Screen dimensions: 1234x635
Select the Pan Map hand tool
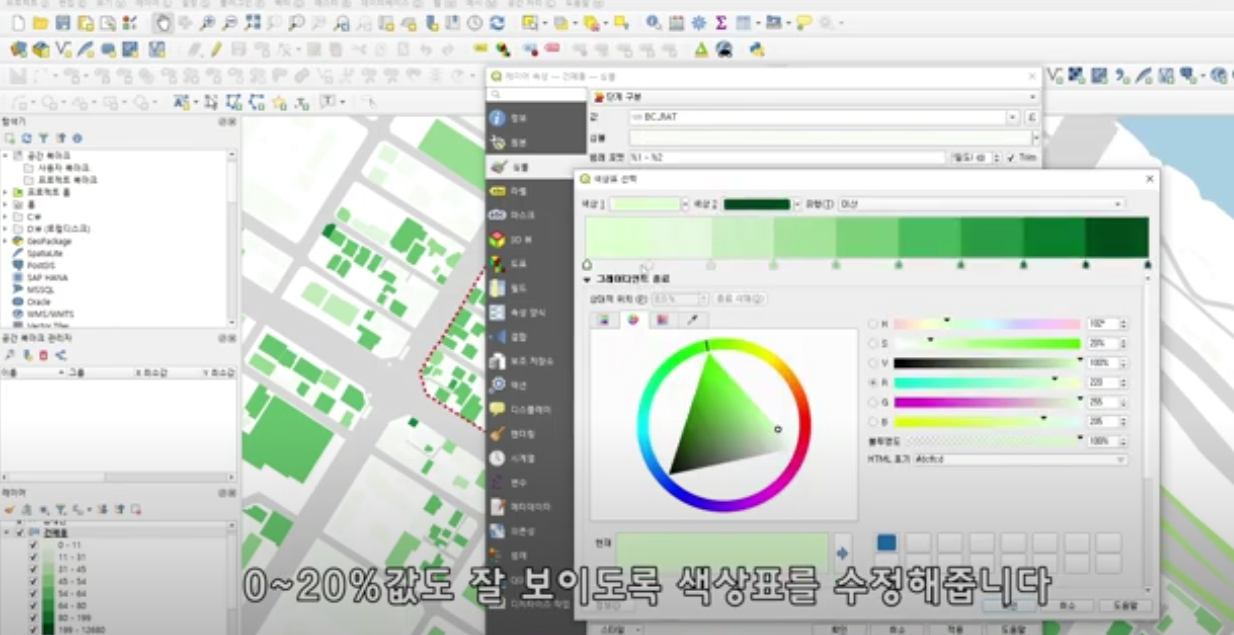(x=163, y=22)
